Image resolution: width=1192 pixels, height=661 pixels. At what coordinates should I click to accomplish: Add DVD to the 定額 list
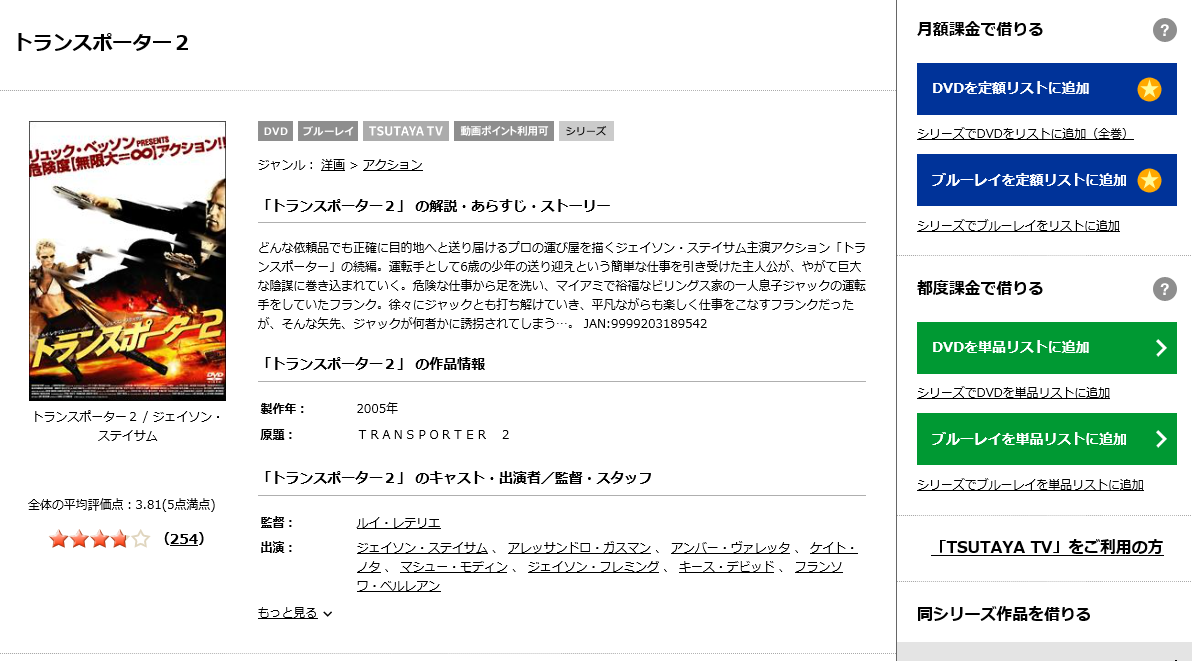(1046, 89)
